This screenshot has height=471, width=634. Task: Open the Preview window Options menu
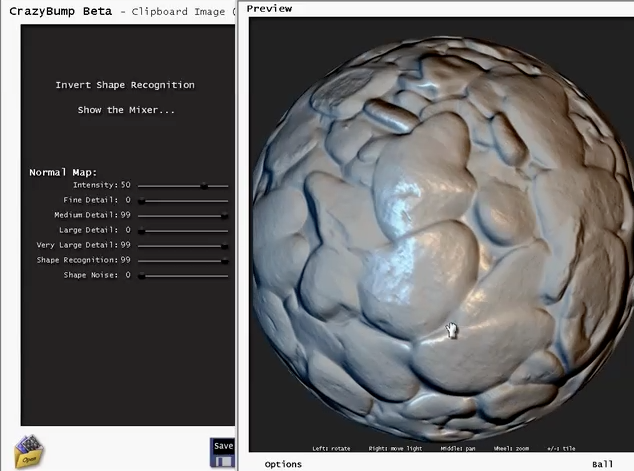tap(283, 464)
